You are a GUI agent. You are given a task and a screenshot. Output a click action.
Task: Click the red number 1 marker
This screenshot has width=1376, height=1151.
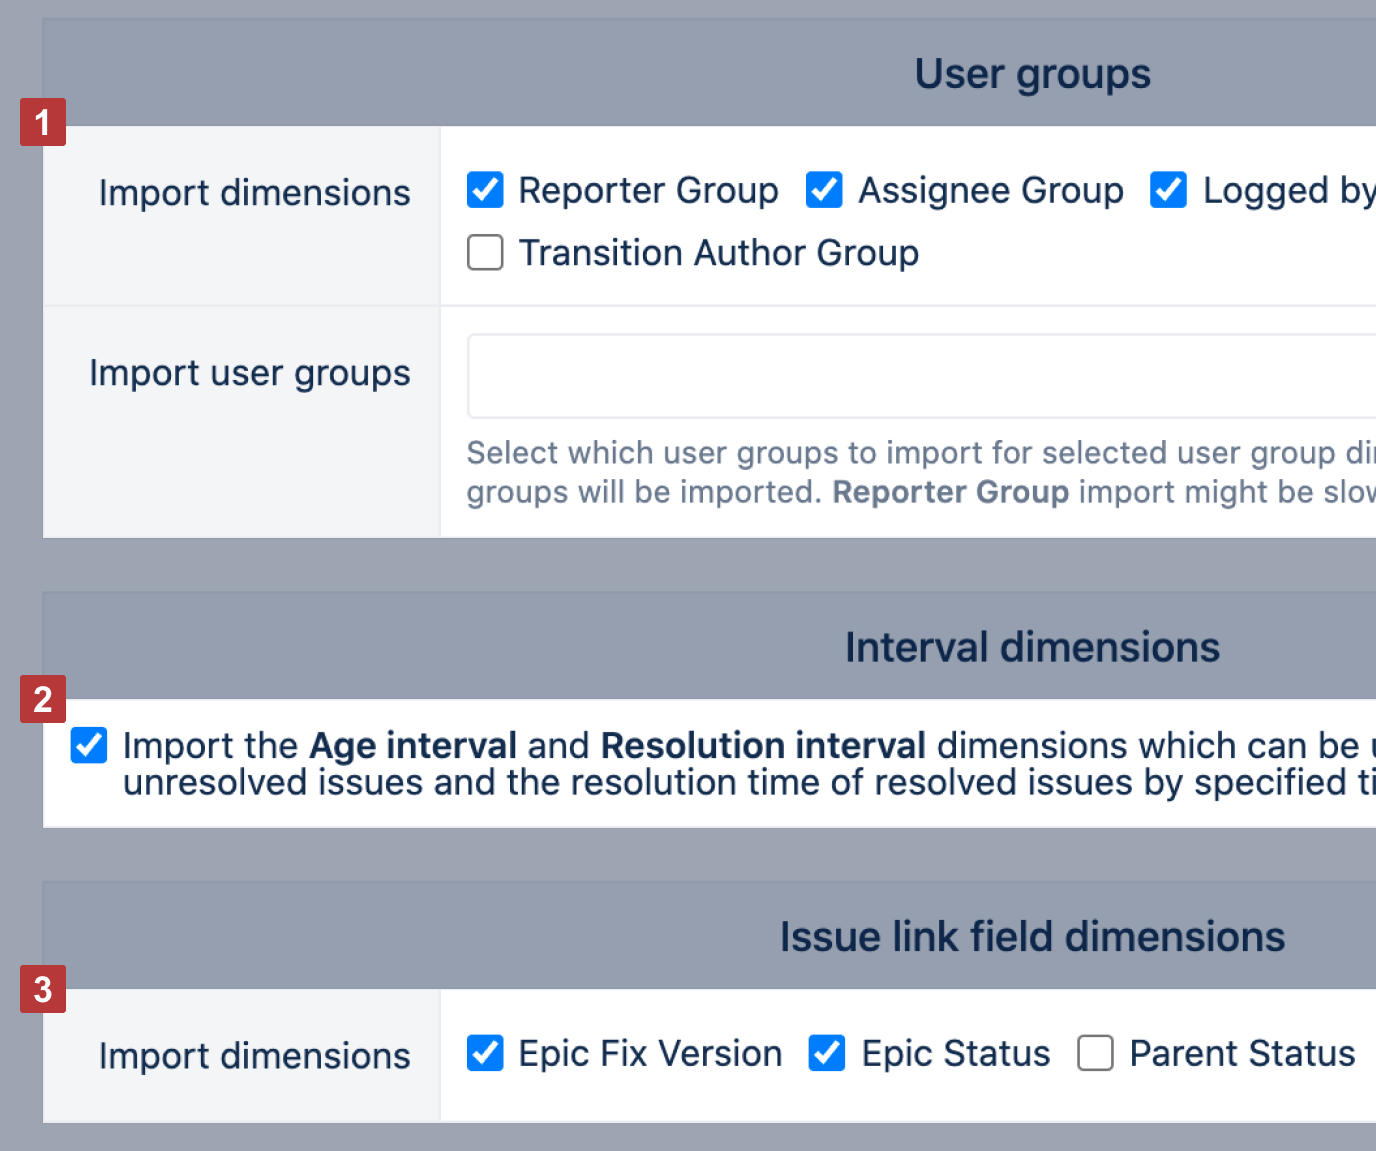click(x=43, y=122)
